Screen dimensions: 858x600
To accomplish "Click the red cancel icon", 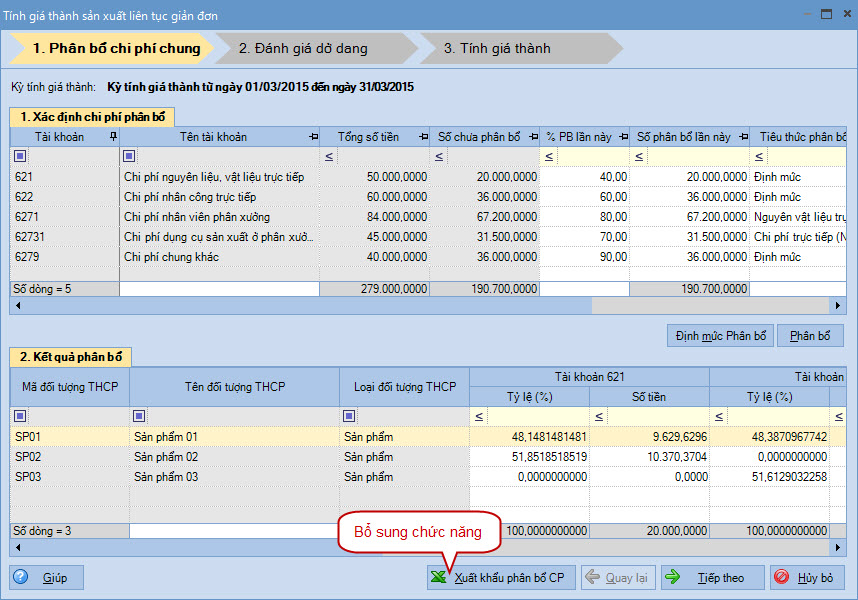I will point(782,576).
